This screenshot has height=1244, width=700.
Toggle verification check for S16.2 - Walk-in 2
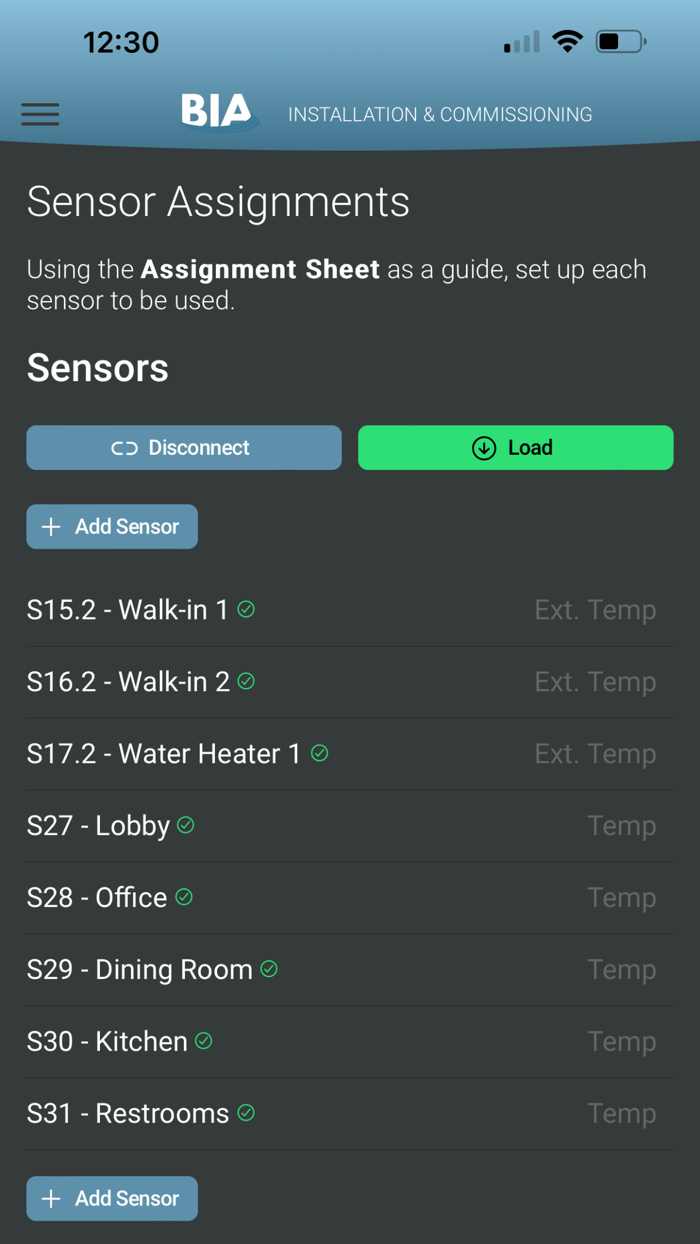click(x=248, y=681)
